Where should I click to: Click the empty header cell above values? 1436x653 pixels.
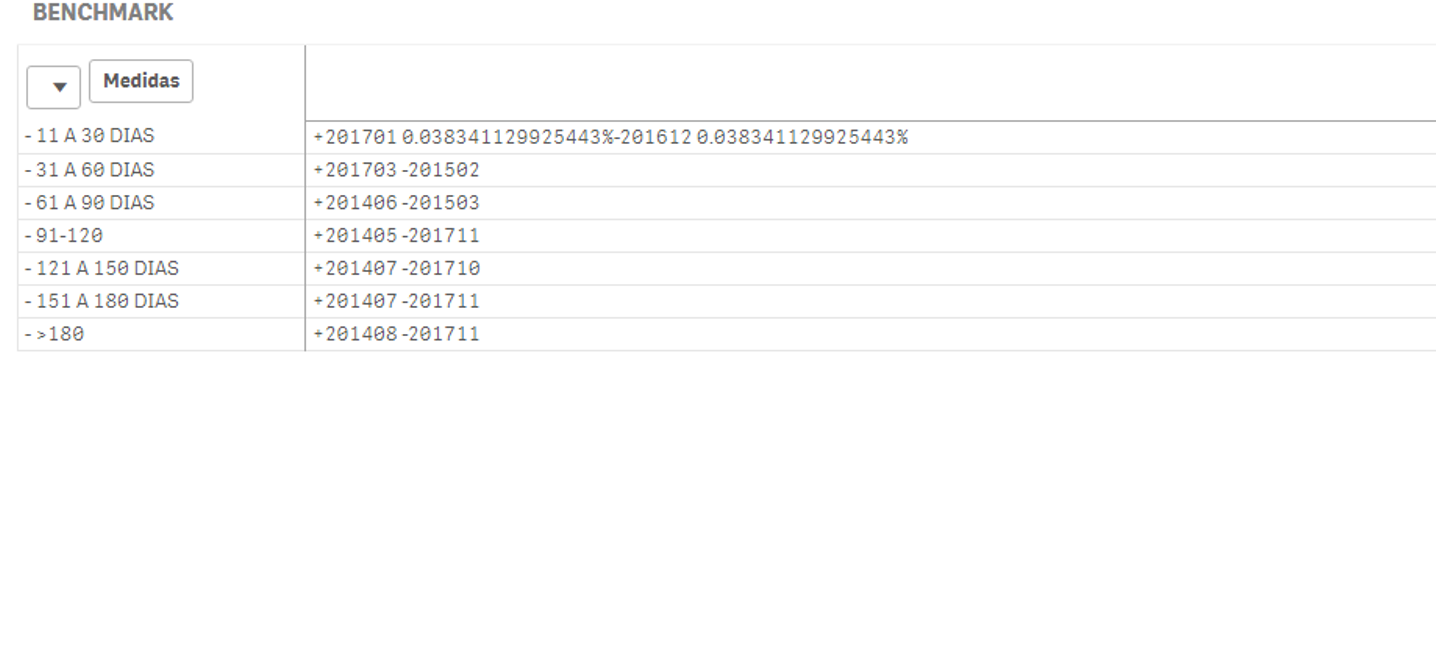[x=870, y=83]
